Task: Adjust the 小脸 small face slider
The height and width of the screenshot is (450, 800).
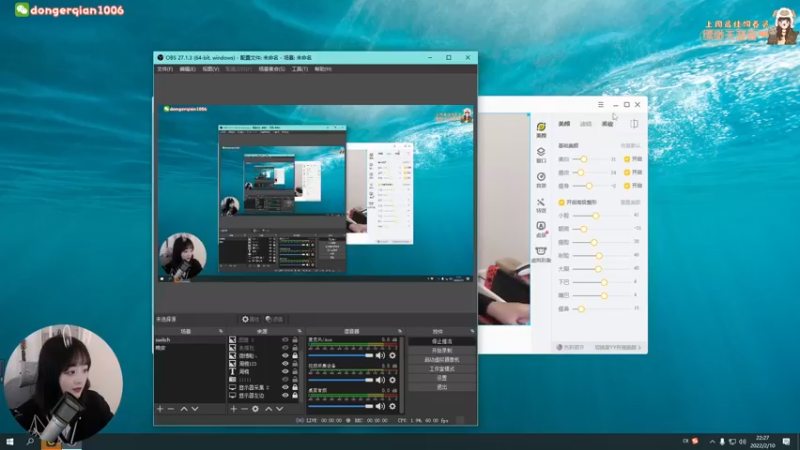Action: point(601,216)
